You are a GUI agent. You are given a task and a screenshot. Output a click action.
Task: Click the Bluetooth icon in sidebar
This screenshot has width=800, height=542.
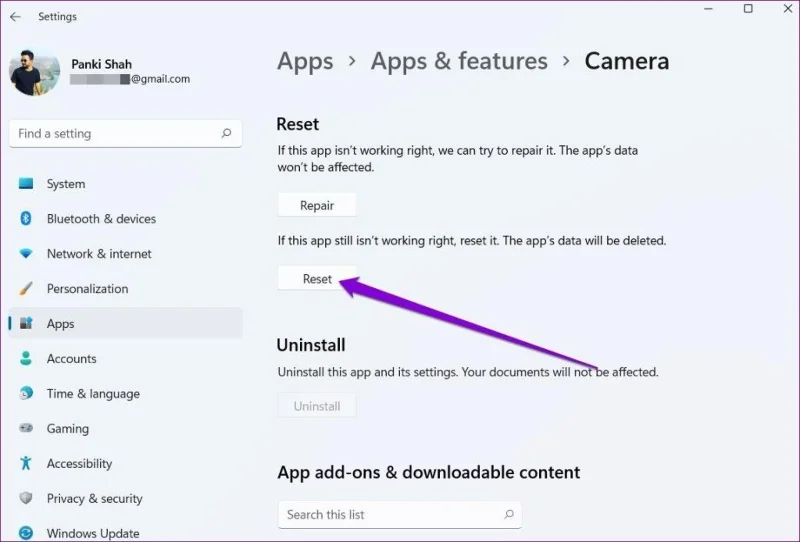pos(26,218)
